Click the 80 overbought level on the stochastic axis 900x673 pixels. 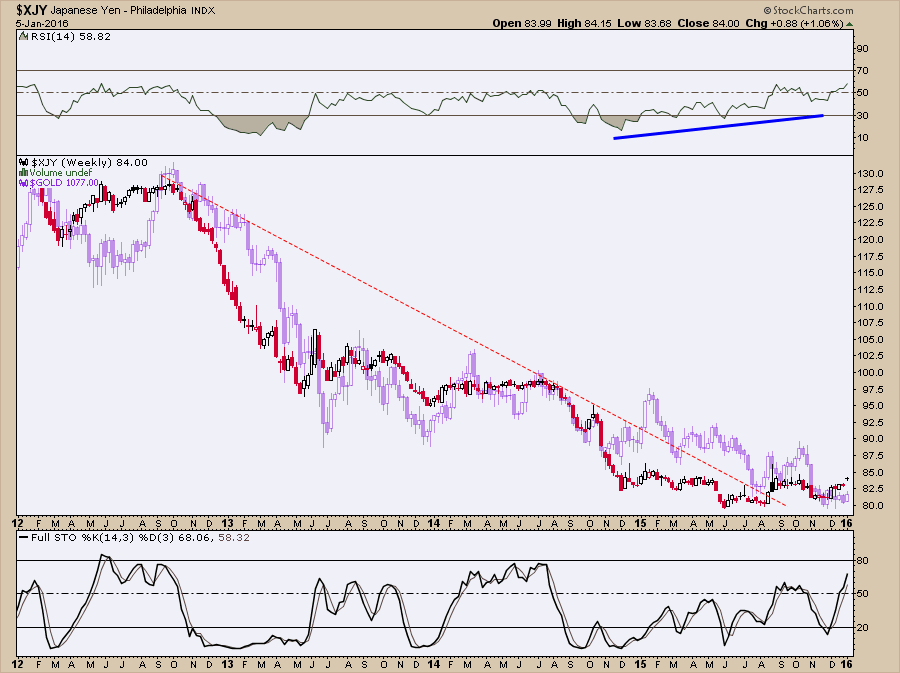[x=862, y=561]
